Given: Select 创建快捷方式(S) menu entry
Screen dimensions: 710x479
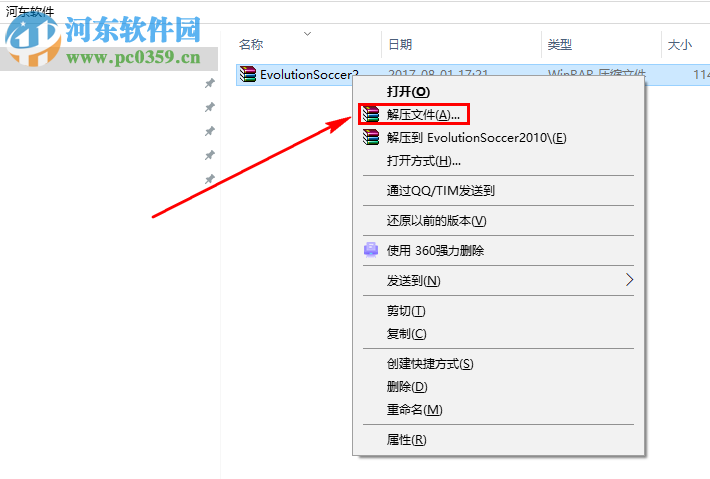Looking at the screenshot, I should click(498, 364).
